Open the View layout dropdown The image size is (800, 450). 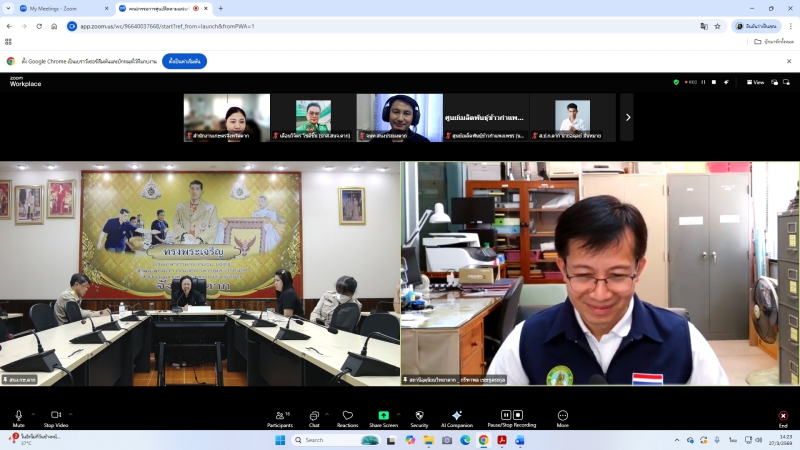757,82
